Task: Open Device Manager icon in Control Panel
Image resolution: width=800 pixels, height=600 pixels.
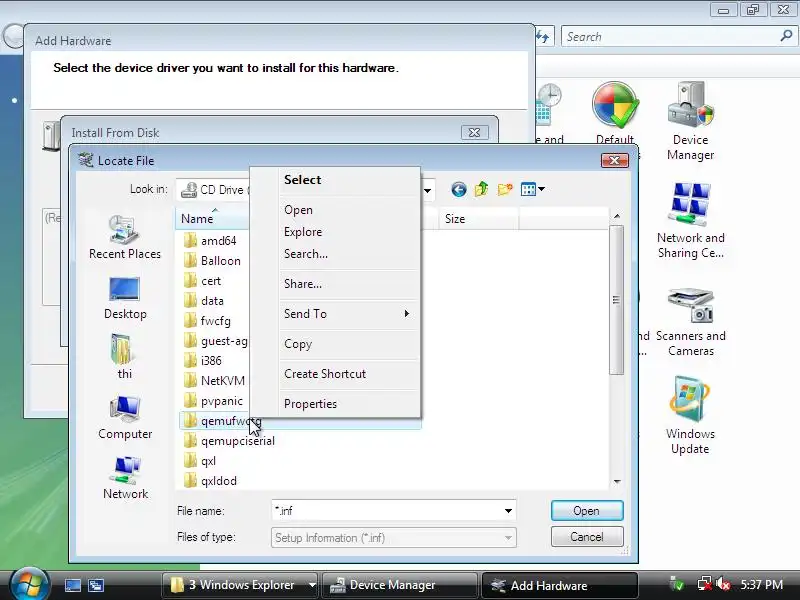Action: (690, 121)
